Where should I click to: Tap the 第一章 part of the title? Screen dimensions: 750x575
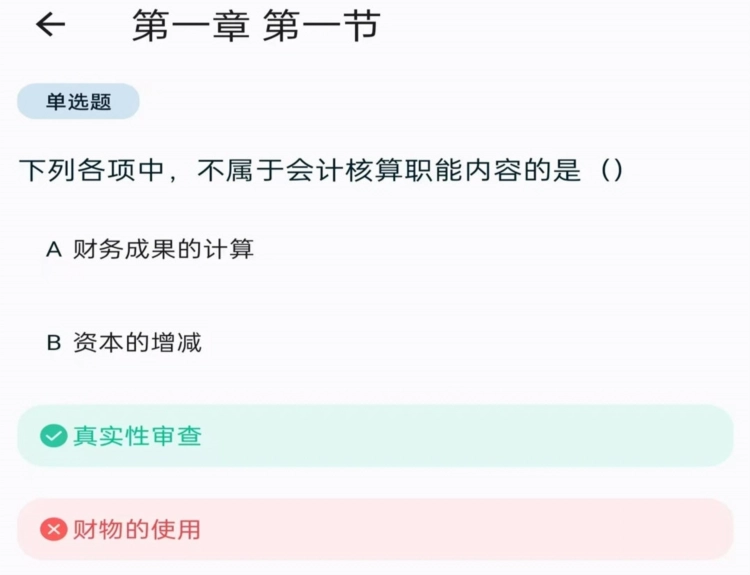click(x=191, y=27)
